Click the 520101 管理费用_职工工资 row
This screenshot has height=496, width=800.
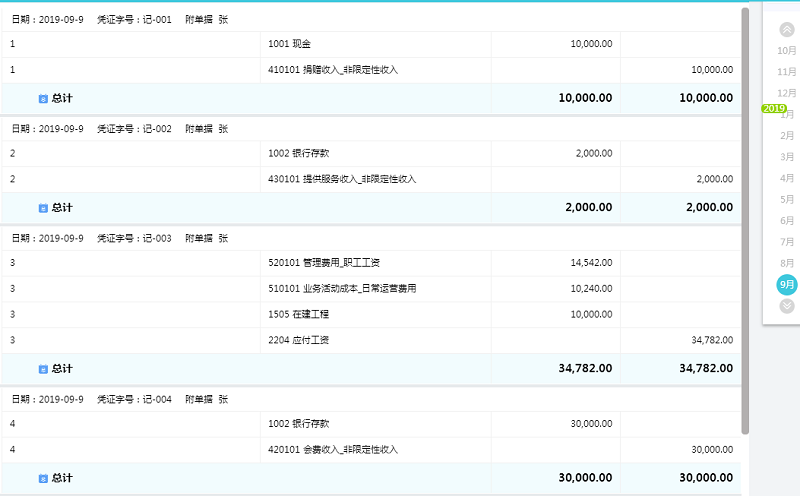371,263
